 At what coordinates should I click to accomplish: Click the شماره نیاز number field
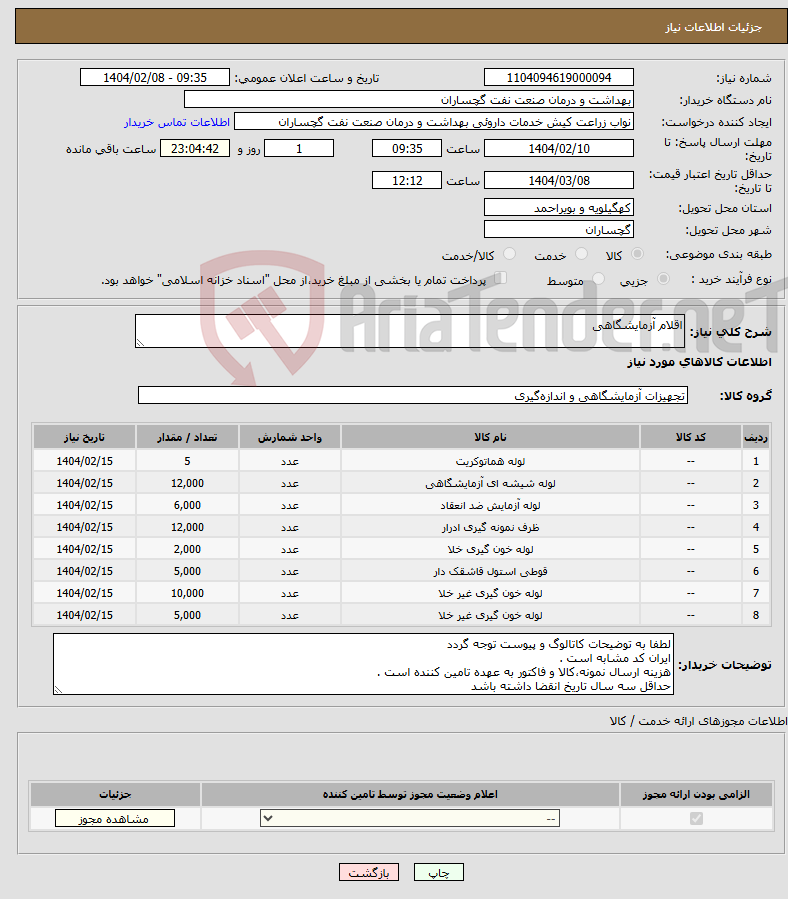click(x=559, y=77)
